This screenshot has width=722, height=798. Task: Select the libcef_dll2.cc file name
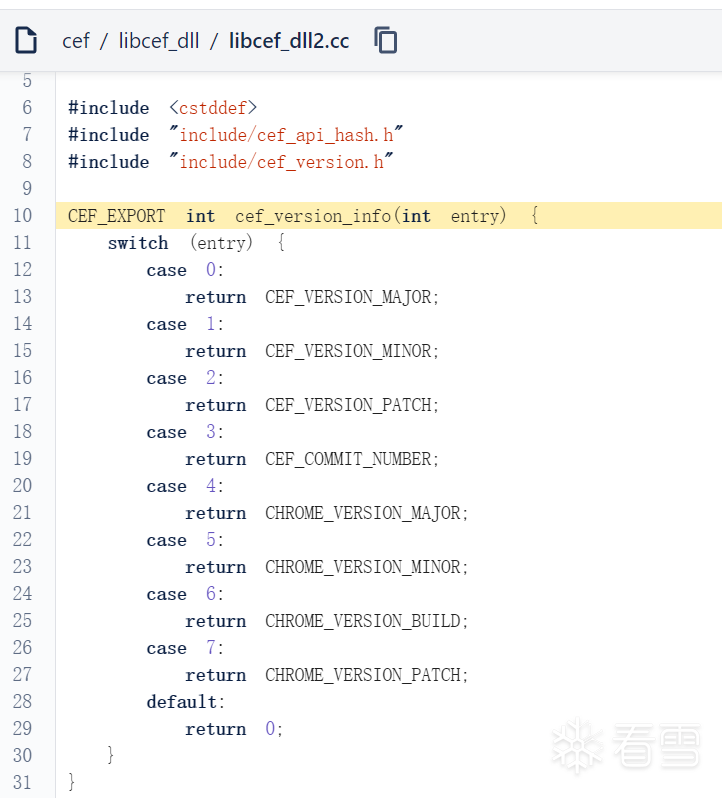click(289, 41)
